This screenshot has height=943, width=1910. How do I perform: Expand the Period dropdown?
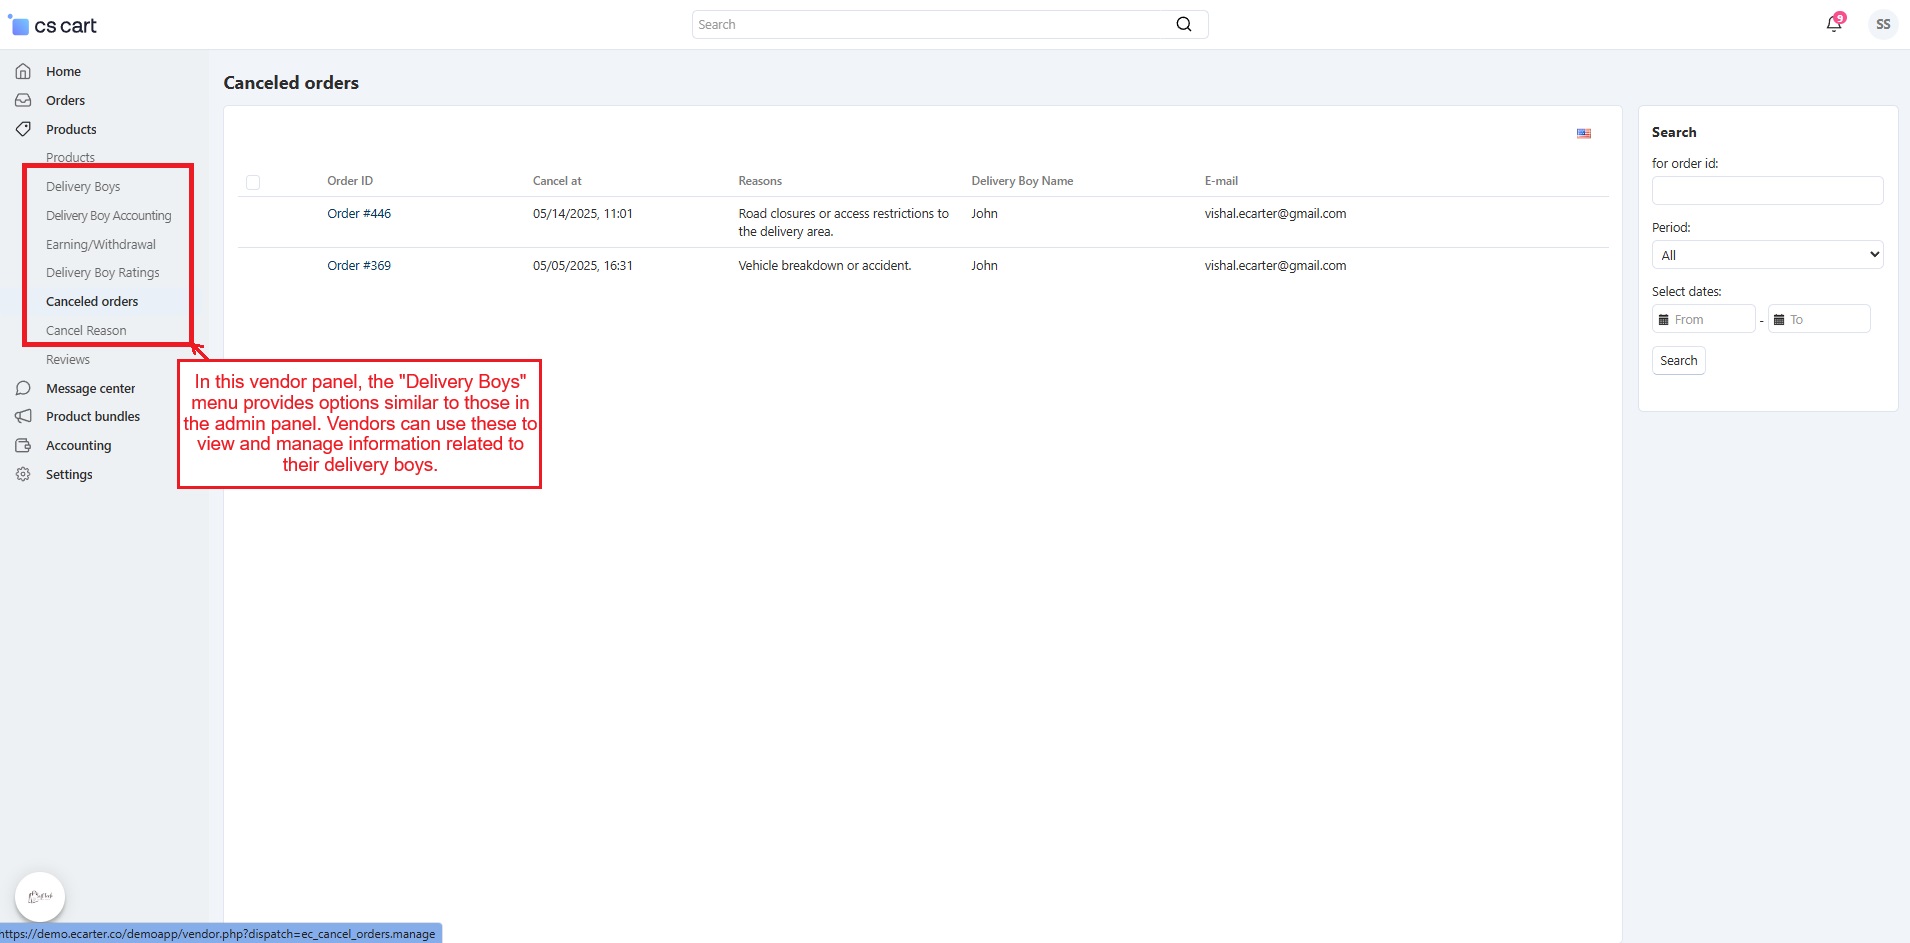1766,255
